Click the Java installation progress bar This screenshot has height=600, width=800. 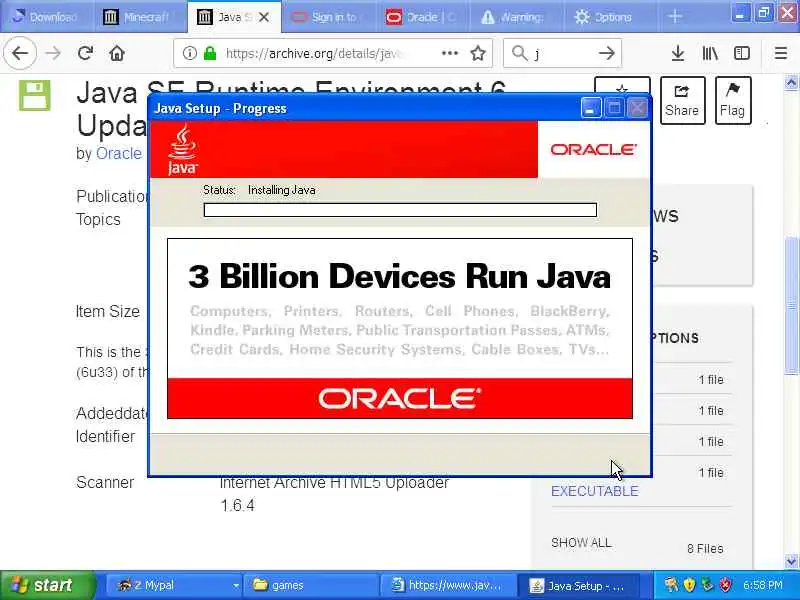pos(400,210)
